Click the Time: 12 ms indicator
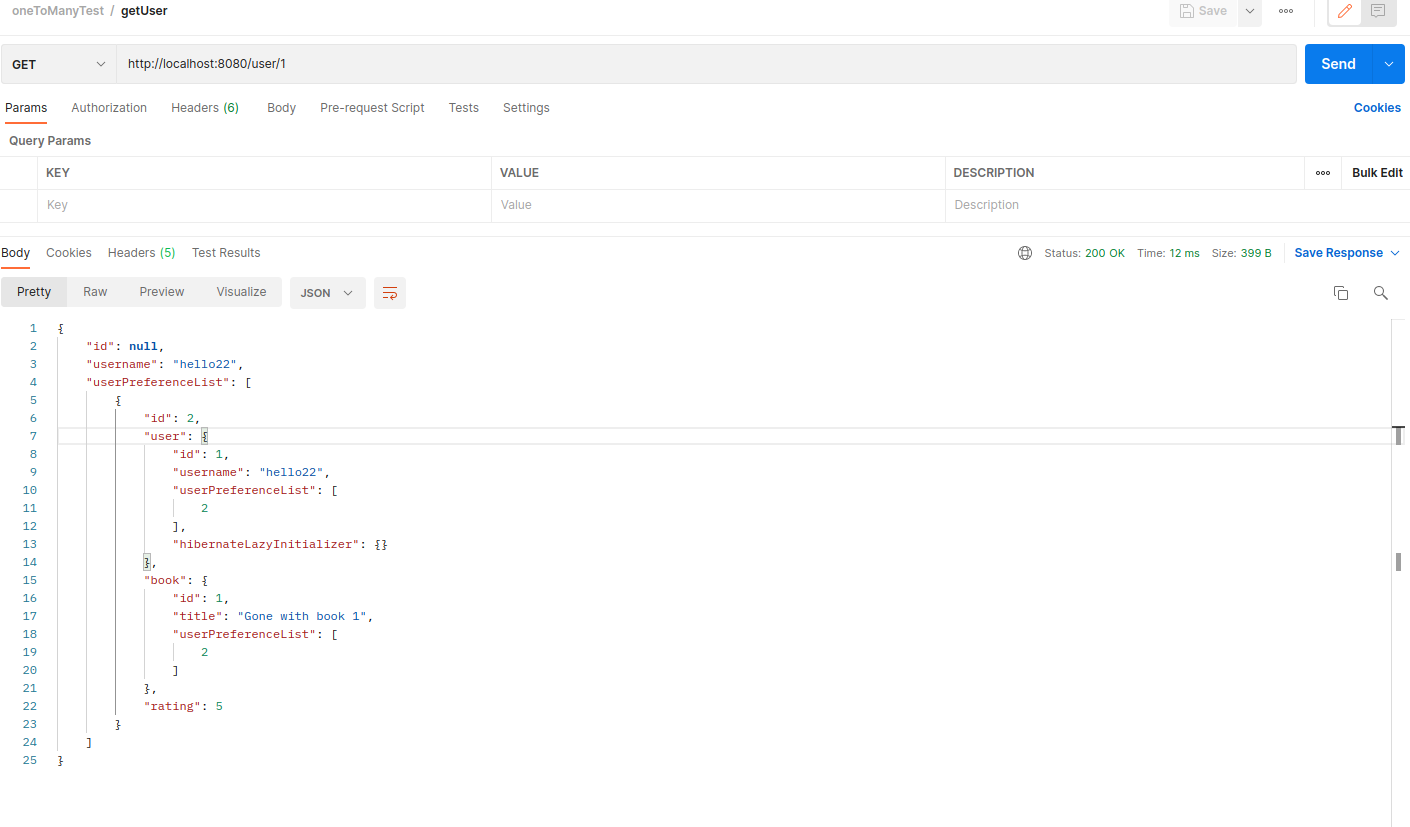1410x827 pixels. pos(1168,253)
